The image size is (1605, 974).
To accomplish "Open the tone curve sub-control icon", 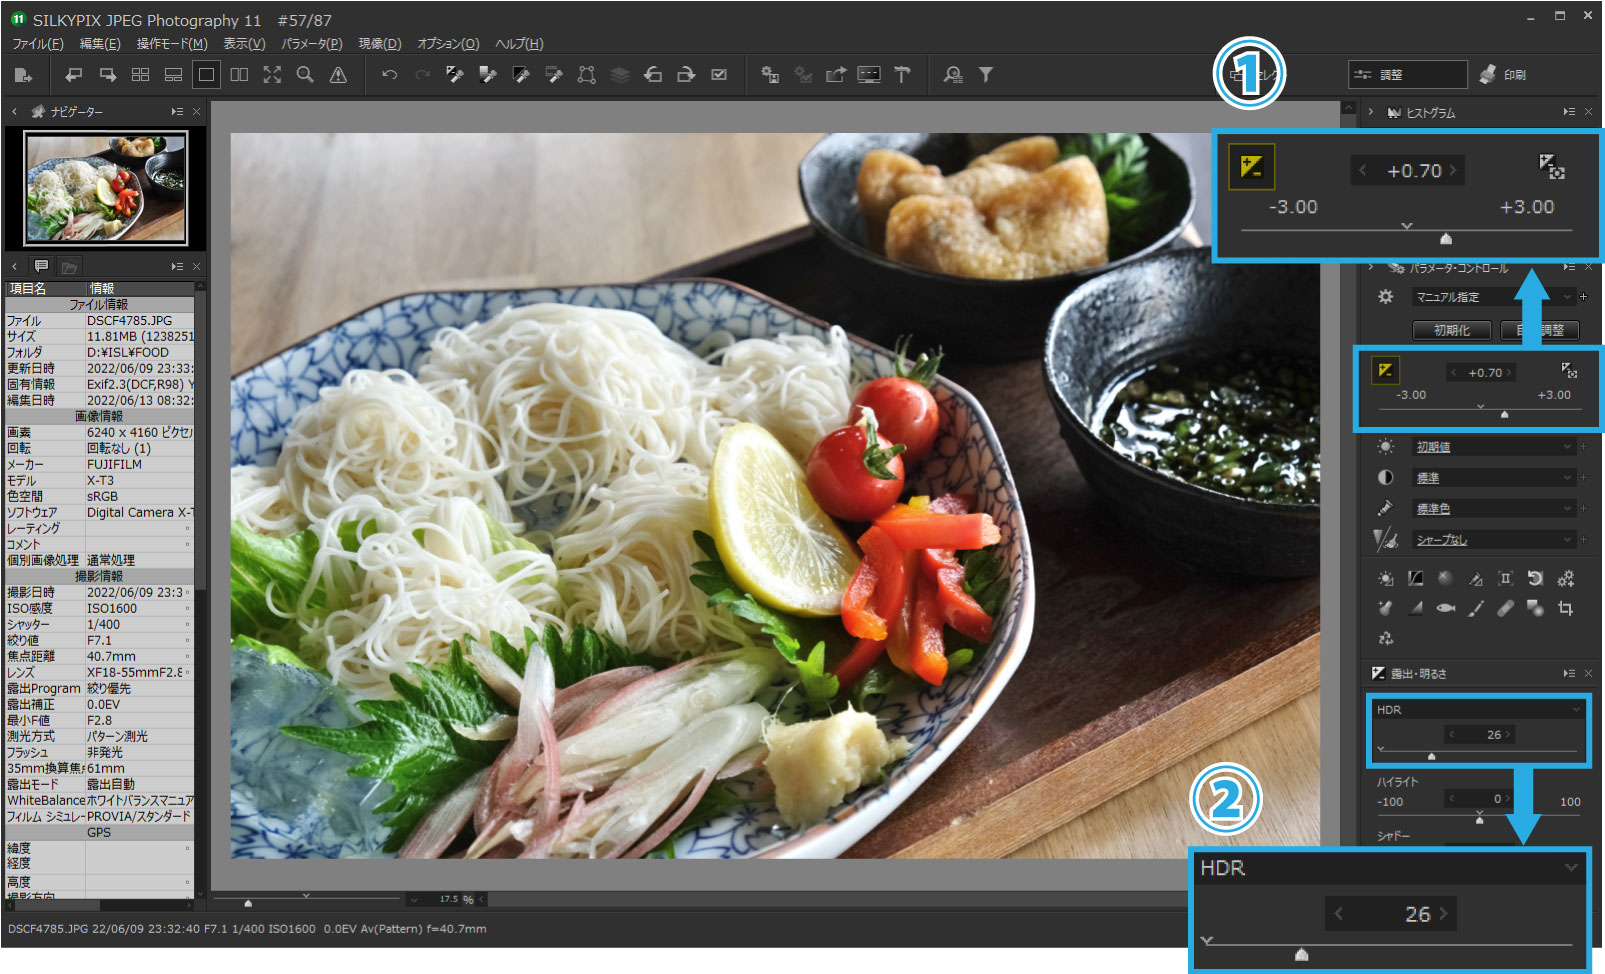I will pyautogui.click(x=1415, y=578).
